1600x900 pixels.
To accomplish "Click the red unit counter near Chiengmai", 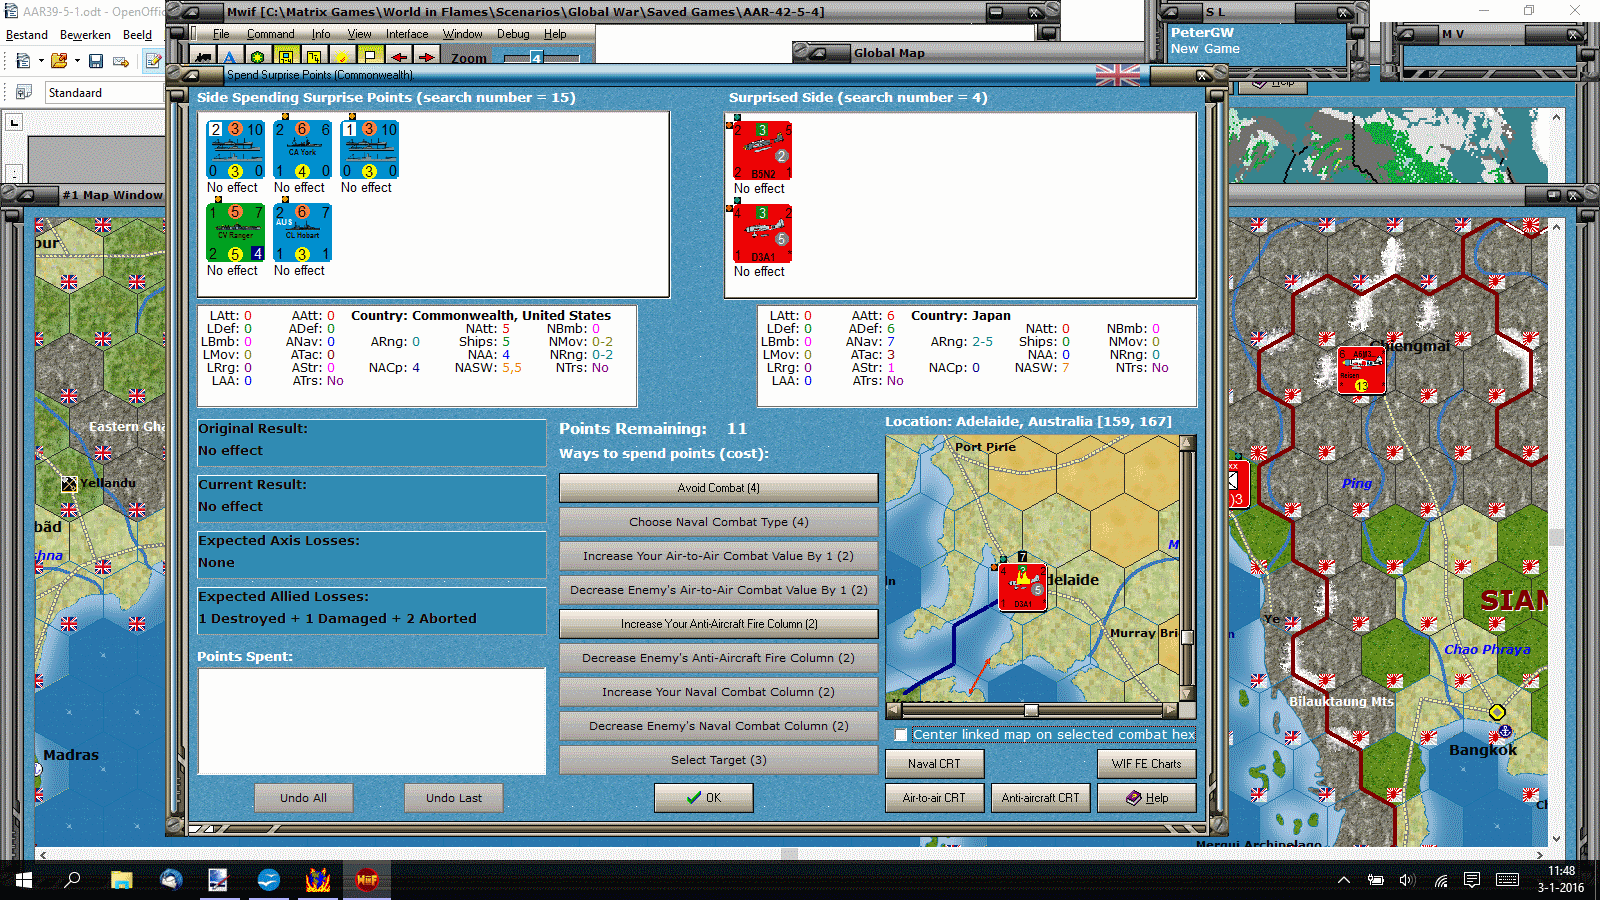I will click(x=1361, y=370).
